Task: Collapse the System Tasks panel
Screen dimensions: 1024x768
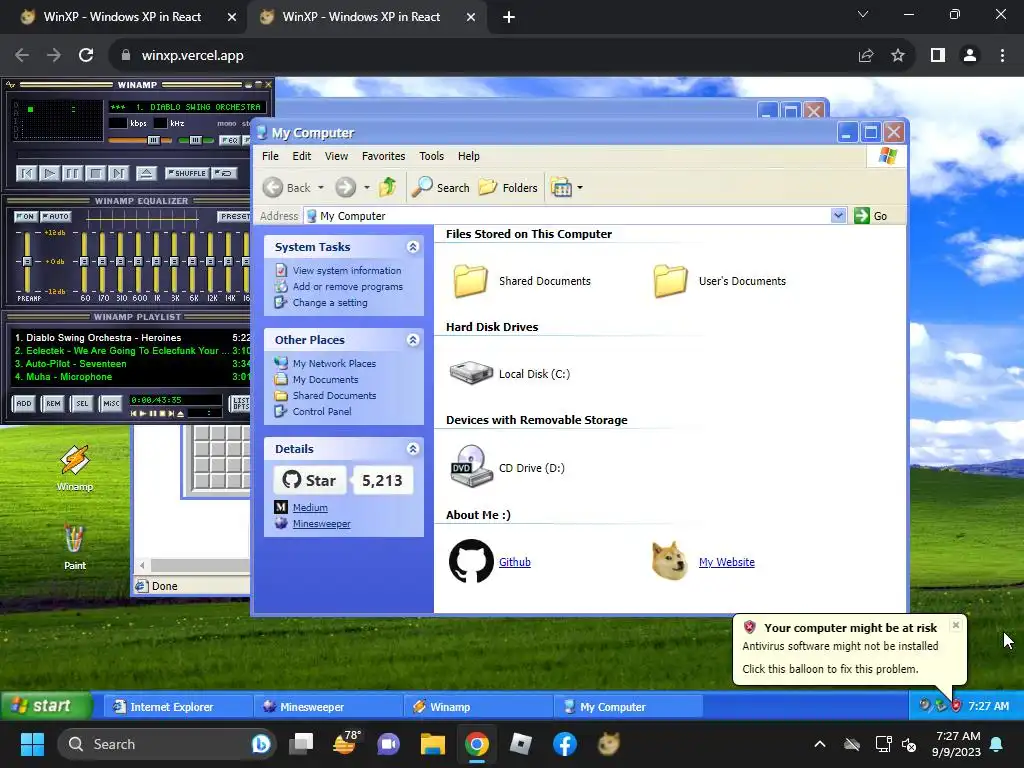Action: (x=413, y=247)
